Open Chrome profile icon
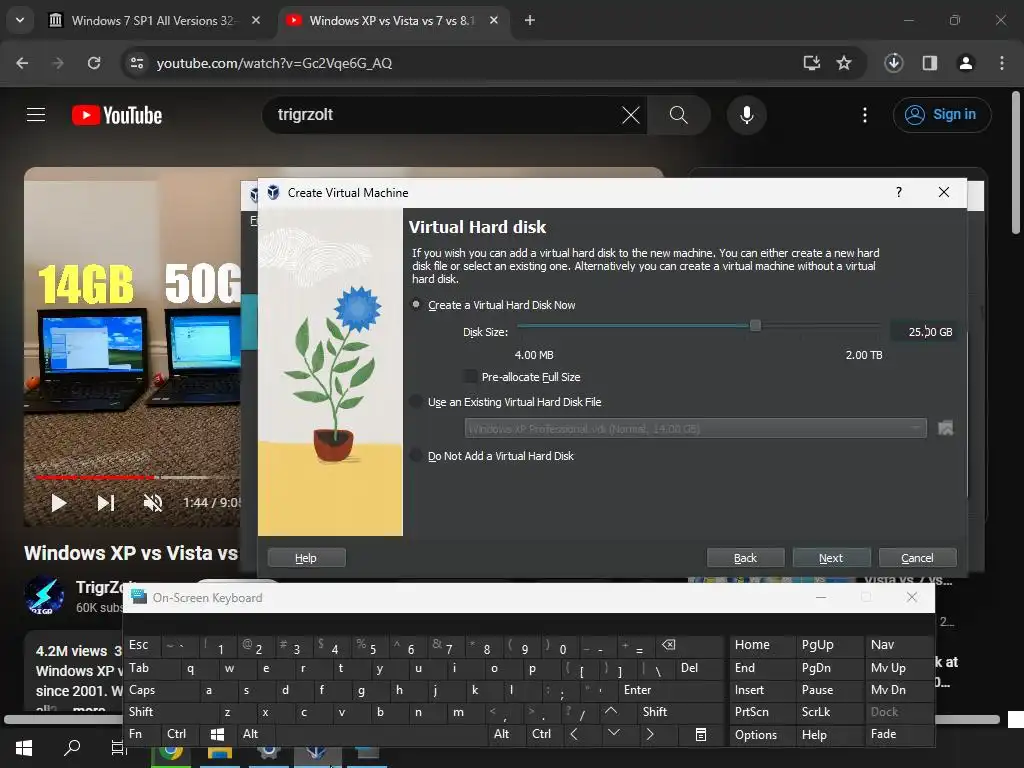The image size is (1024, 768). (965, 63)
